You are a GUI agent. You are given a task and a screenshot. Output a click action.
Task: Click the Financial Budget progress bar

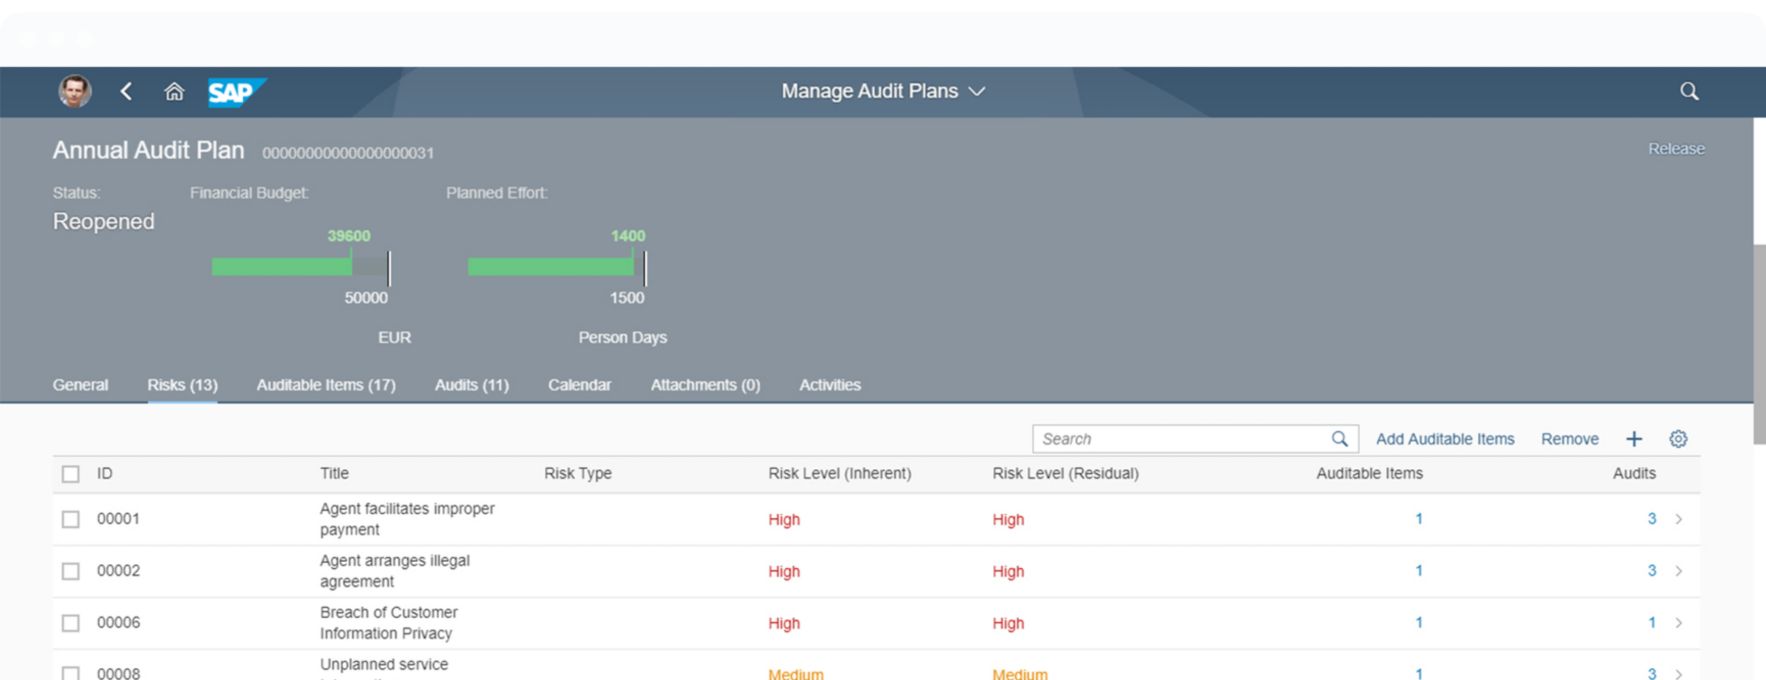tap(300, 267)
